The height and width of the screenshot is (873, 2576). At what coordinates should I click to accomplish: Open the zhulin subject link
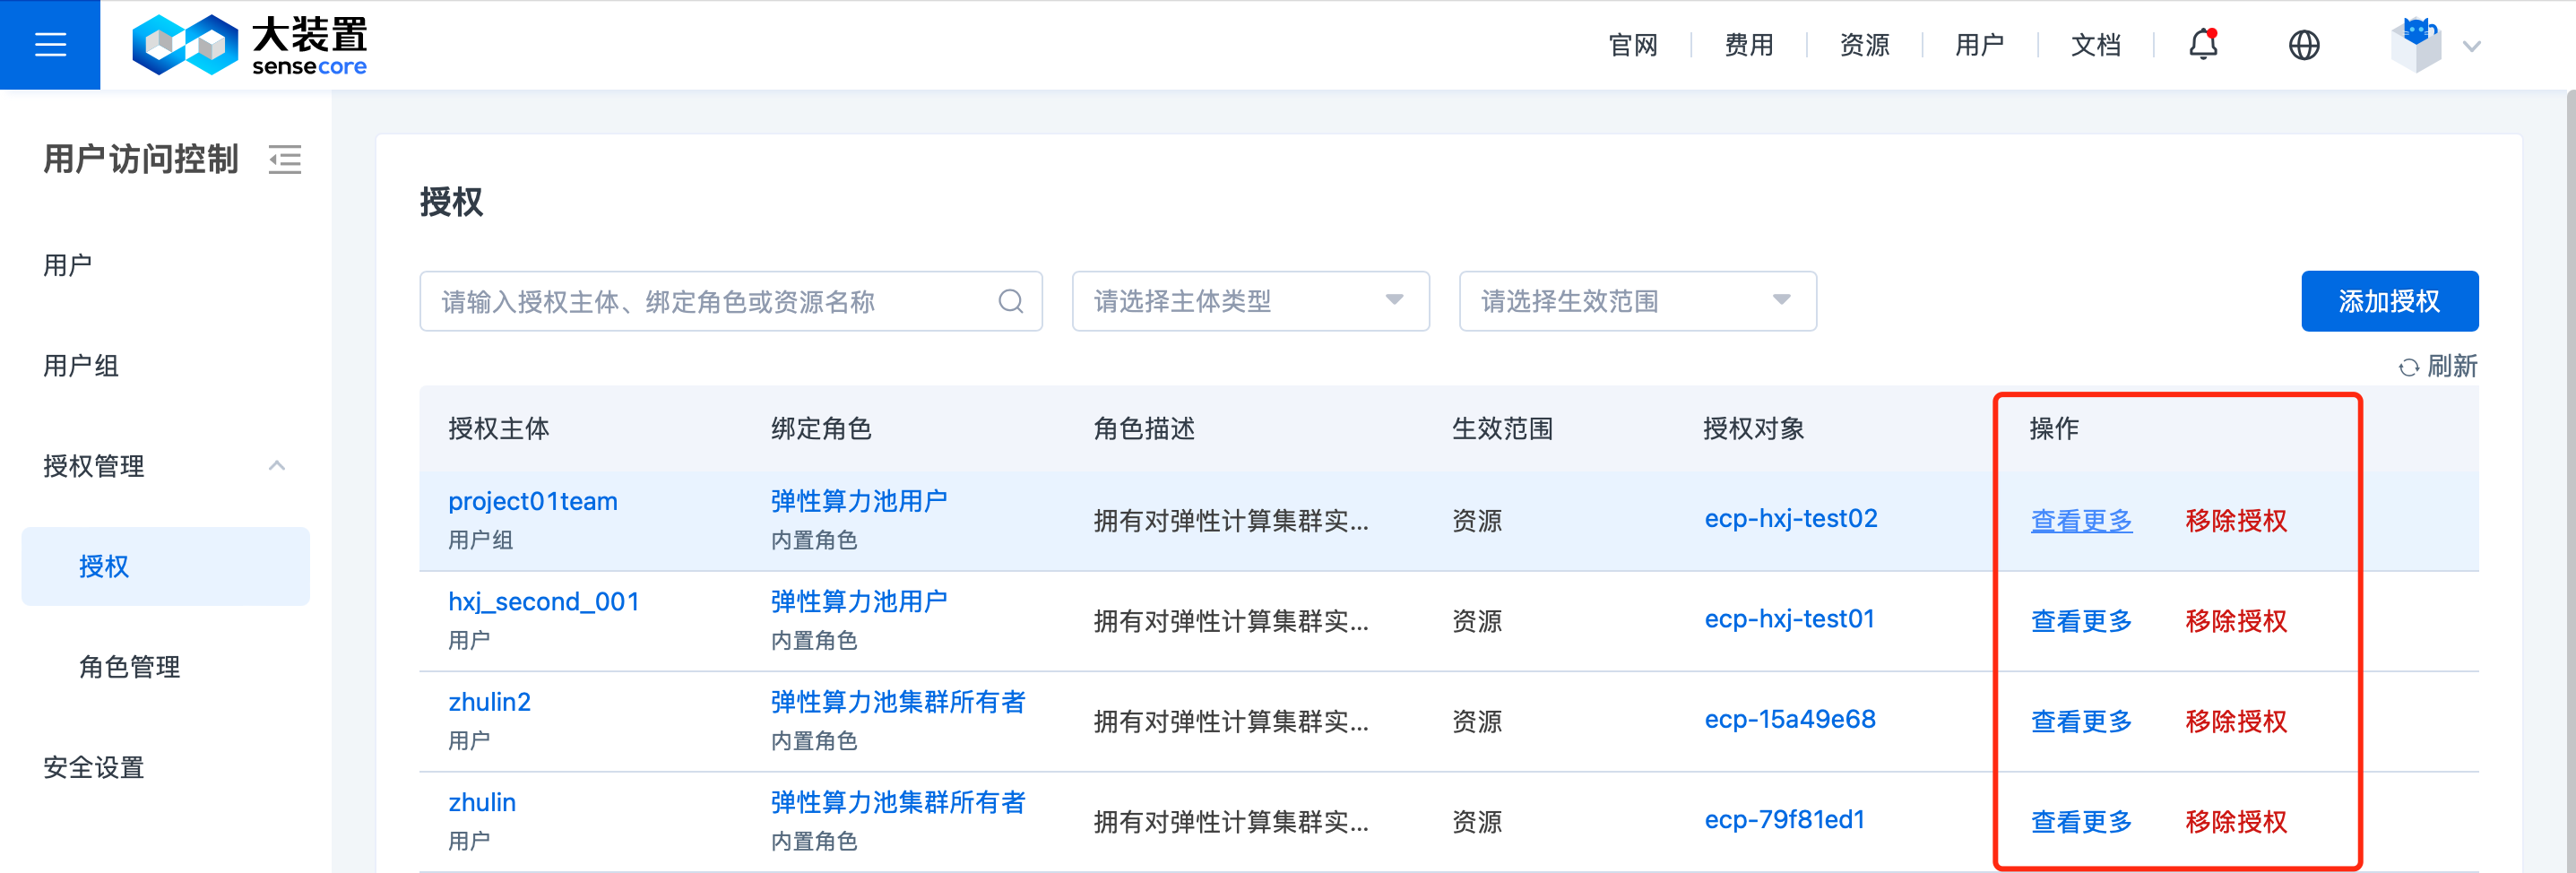(482, 802)
